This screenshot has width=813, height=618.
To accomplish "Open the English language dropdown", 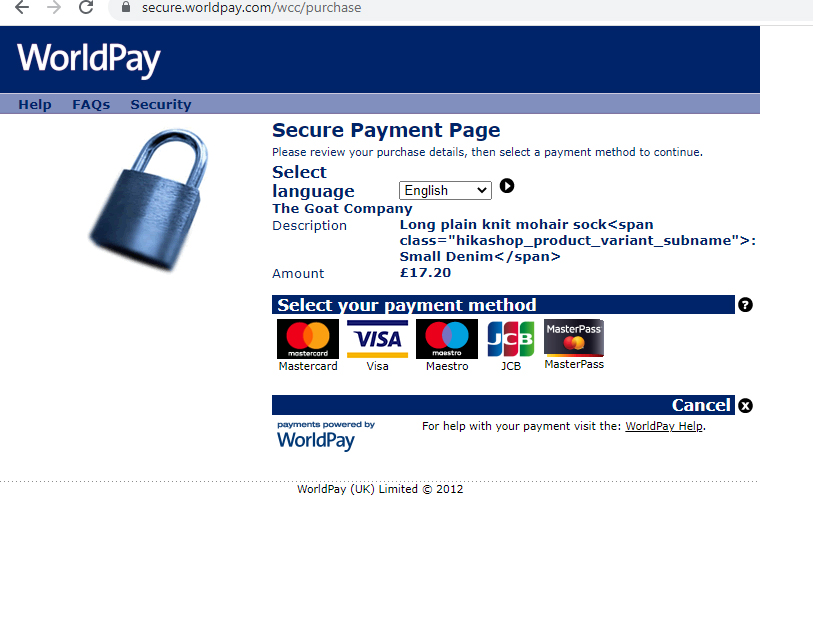I will (445, 190).
